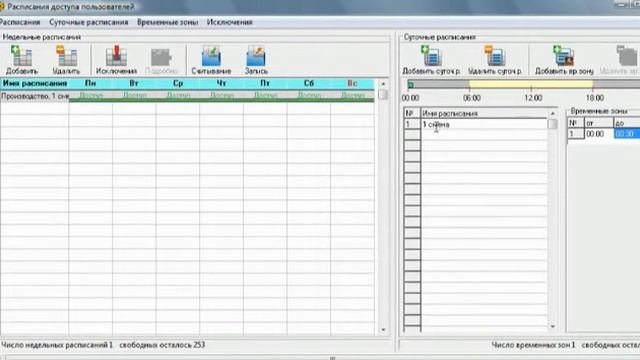Click the от value 00:00 in time zones
Image resolution: width=640 pixels, height=360 pixels.
[599, 134]
